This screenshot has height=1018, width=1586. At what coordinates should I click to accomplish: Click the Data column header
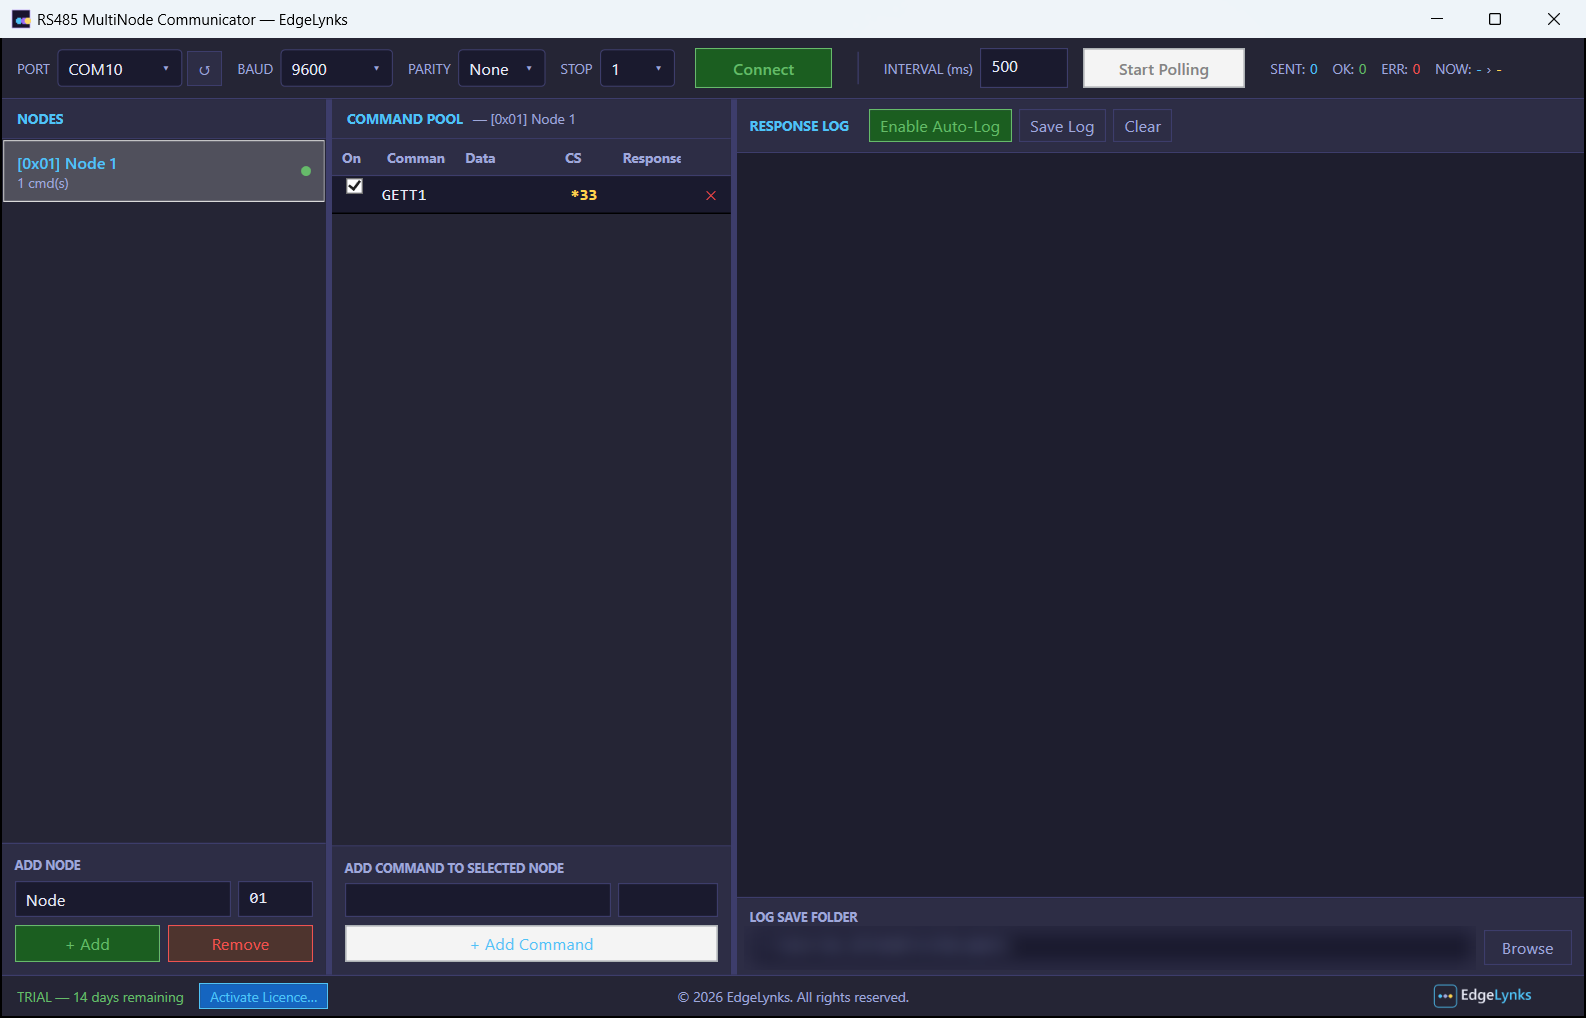coord(480,158)
